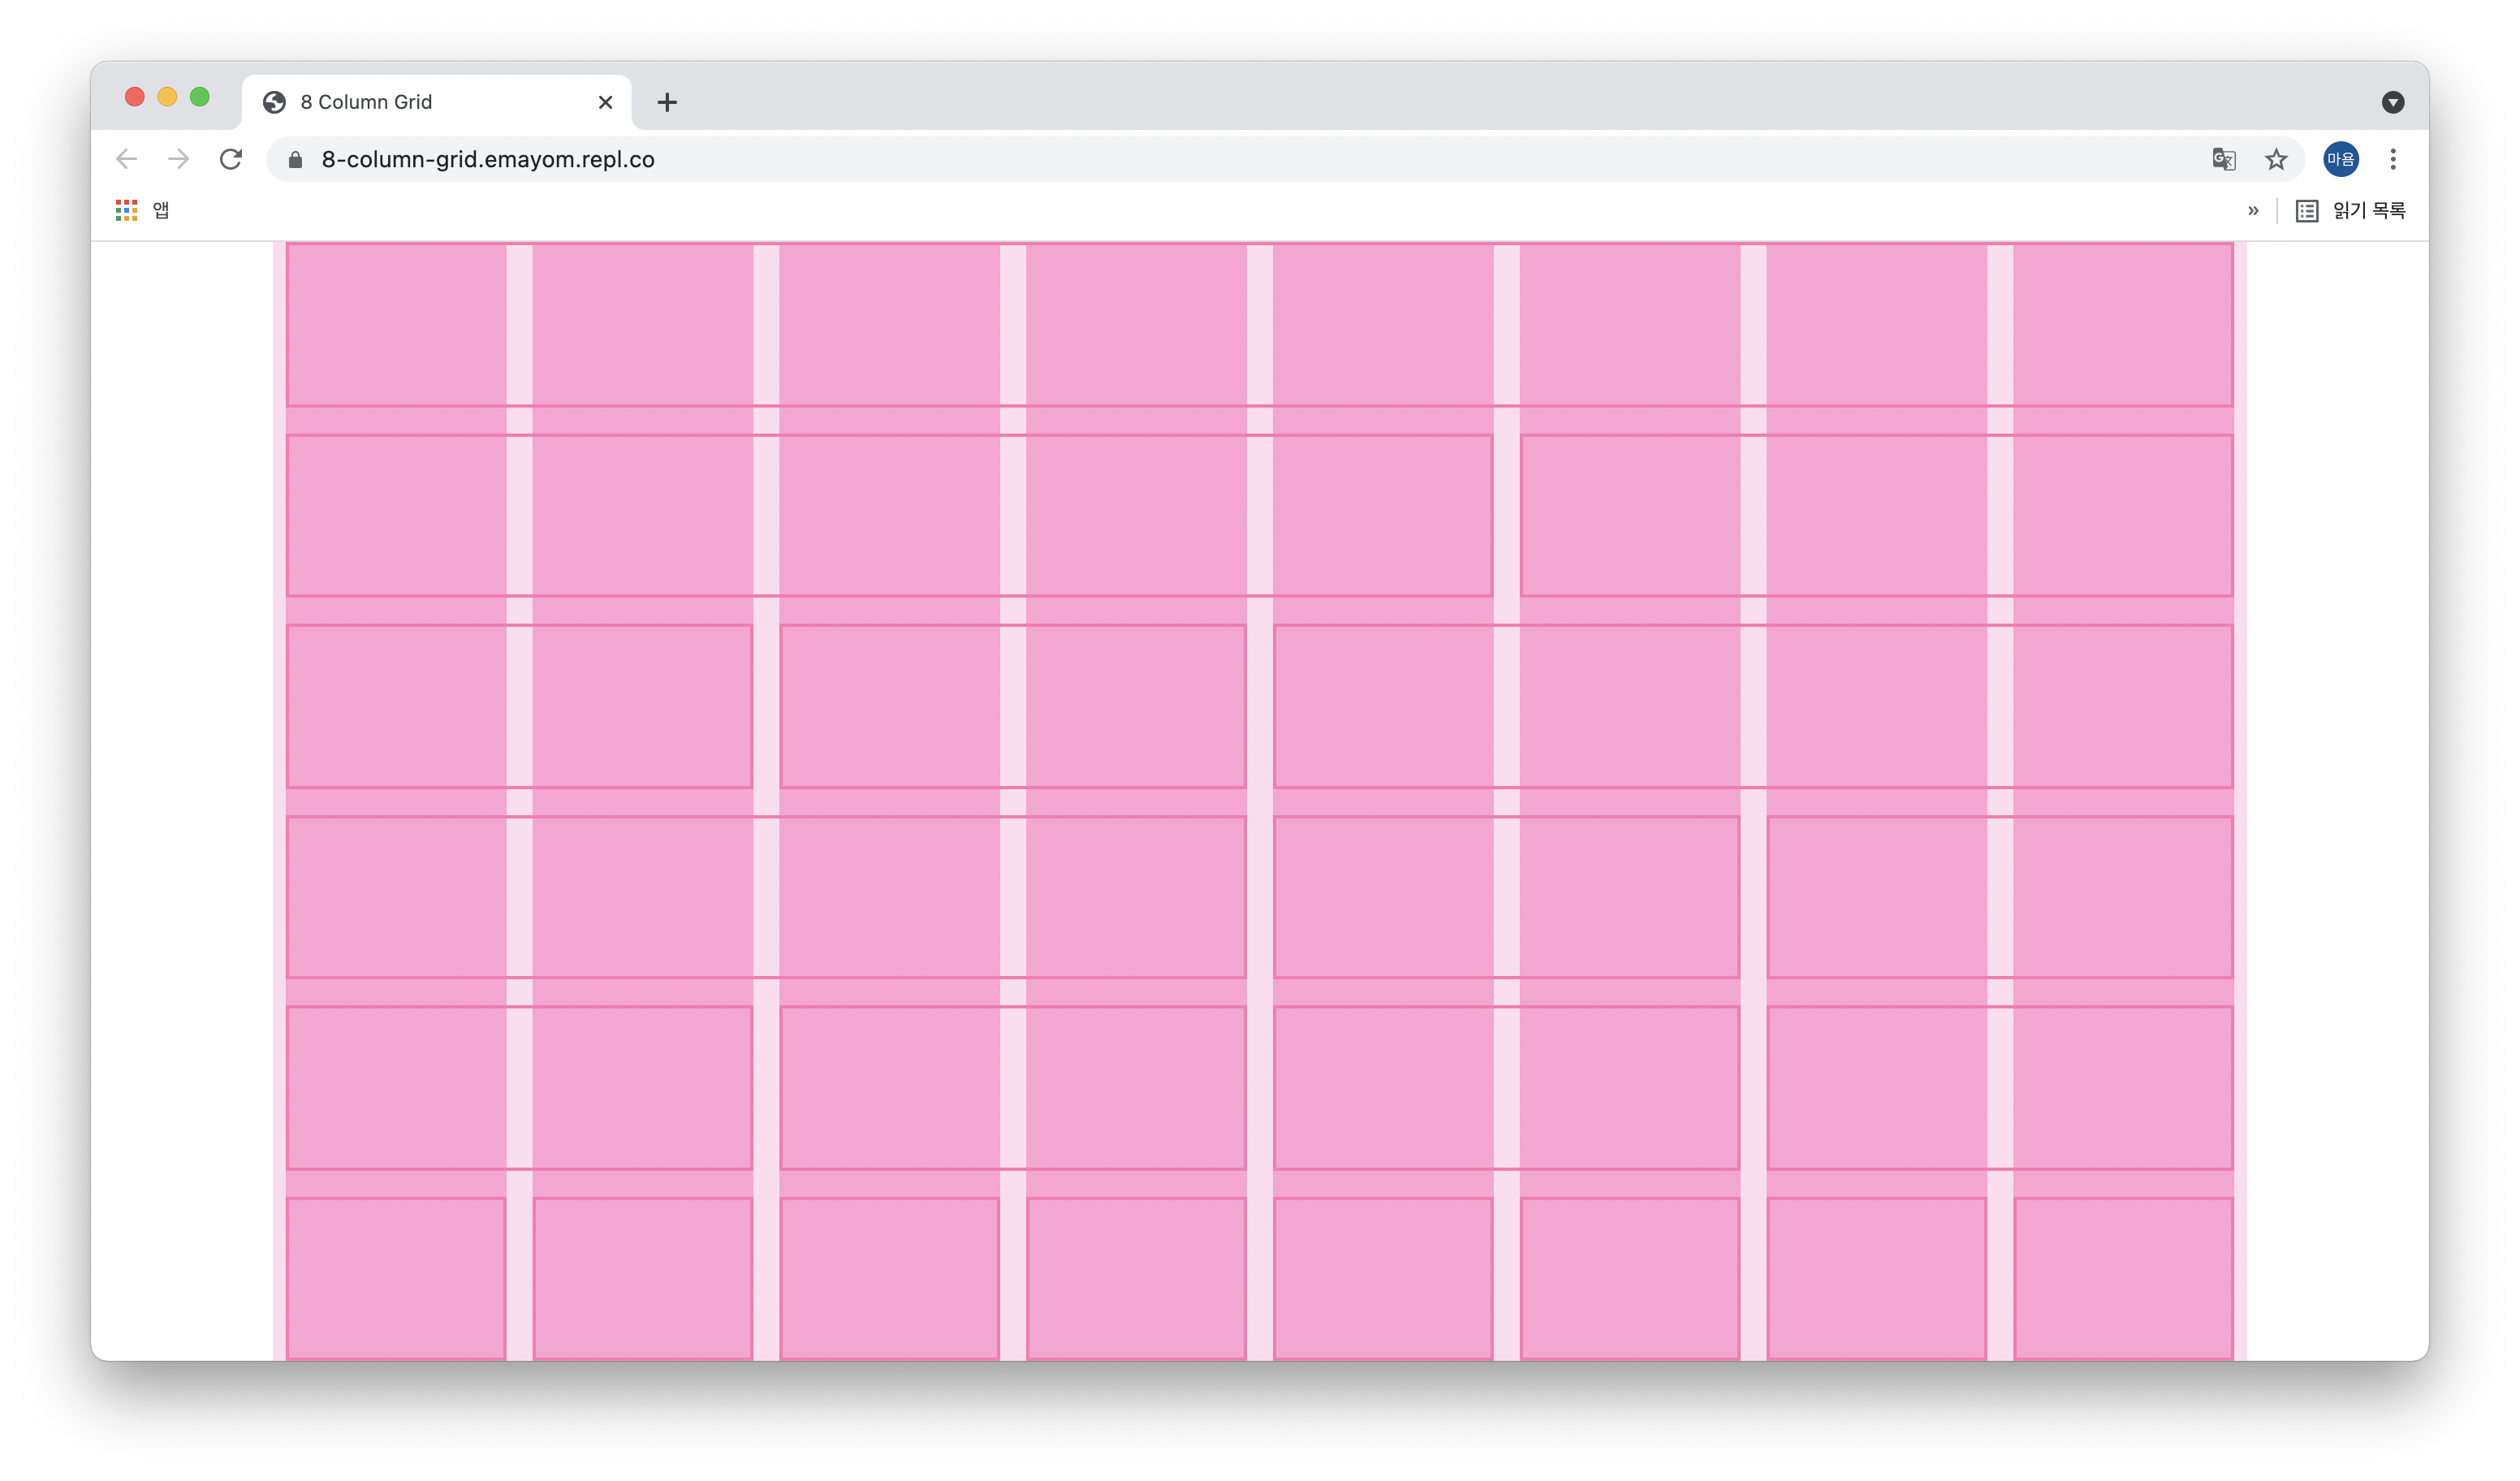Open the Apps grid shortcut
Screen dimensions: 2520x1481
[126, 210]
